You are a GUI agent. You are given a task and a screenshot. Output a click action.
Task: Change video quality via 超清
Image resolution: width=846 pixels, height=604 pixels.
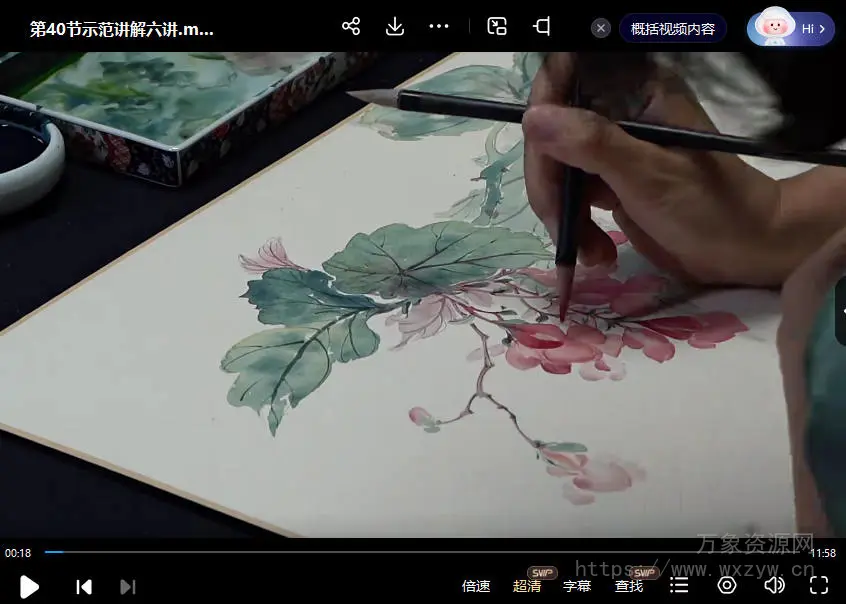tap(527, 586)
